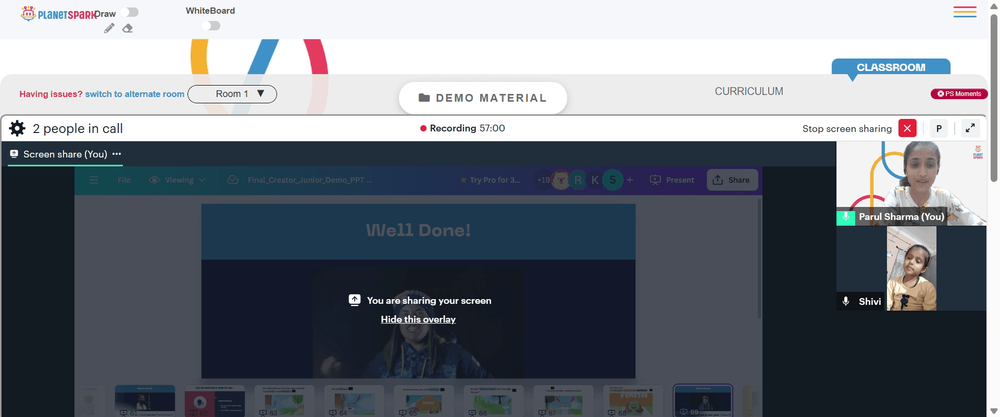This screenshot has width=1000, height=417.
Task: Click the page vertical scrollbar
Action: coord(994,96)
